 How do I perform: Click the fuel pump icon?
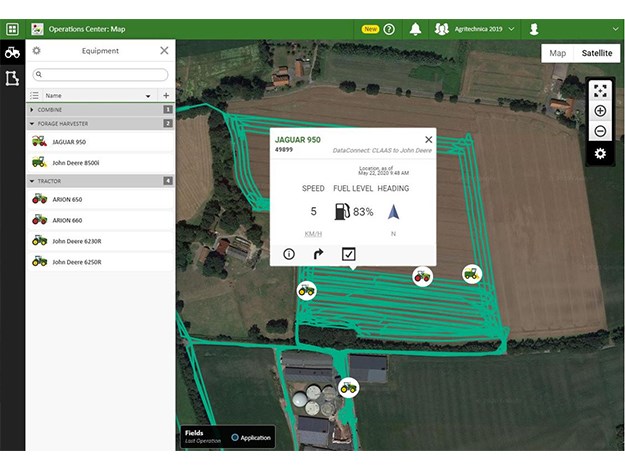342,212
